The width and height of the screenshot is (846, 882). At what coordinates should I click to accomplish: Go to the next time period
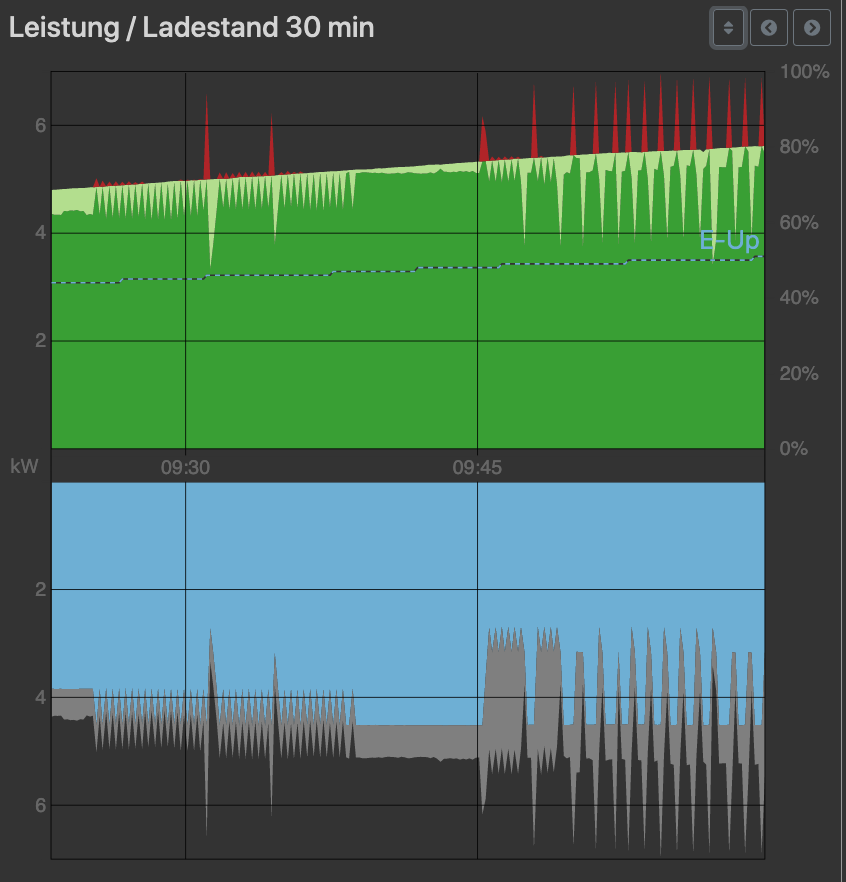[812, 28]
